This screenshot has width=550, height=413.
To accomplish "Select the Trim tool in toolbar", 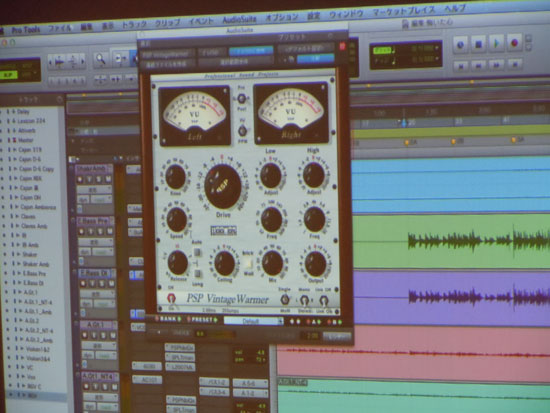I will pyautogui.click(x=120, y=59).
